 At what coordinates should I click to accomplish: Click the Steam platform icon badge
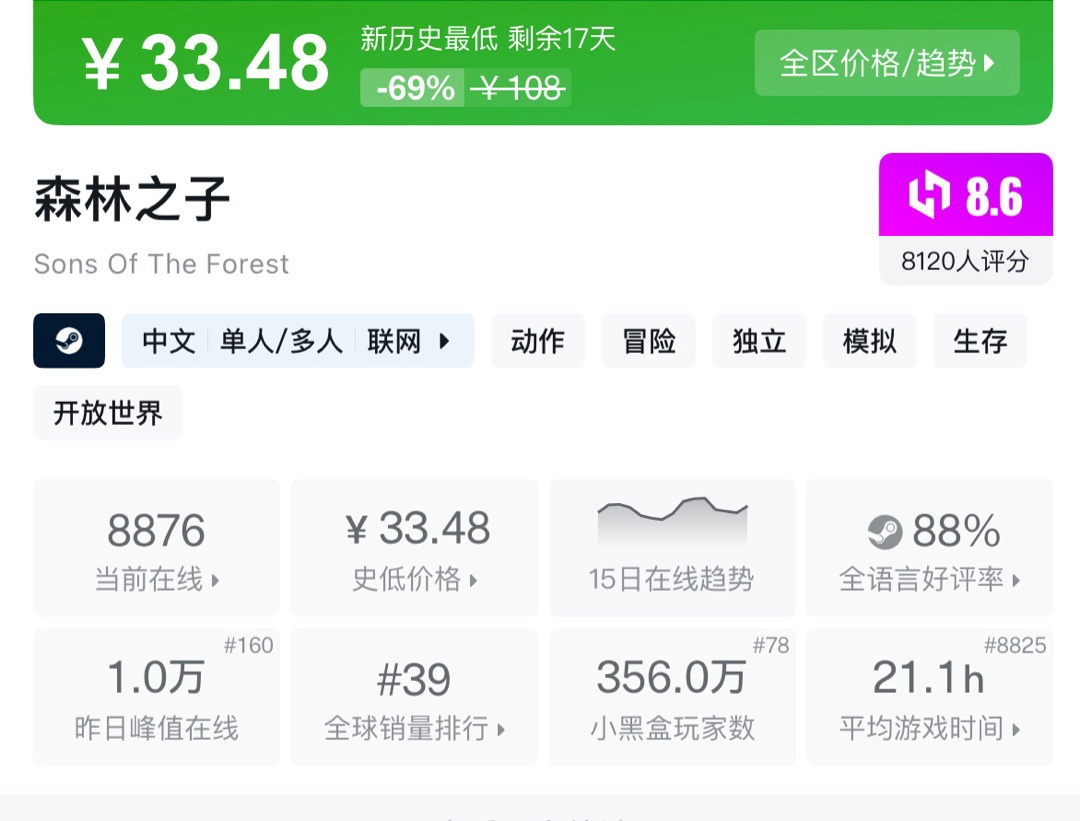[x=69, y=341]
